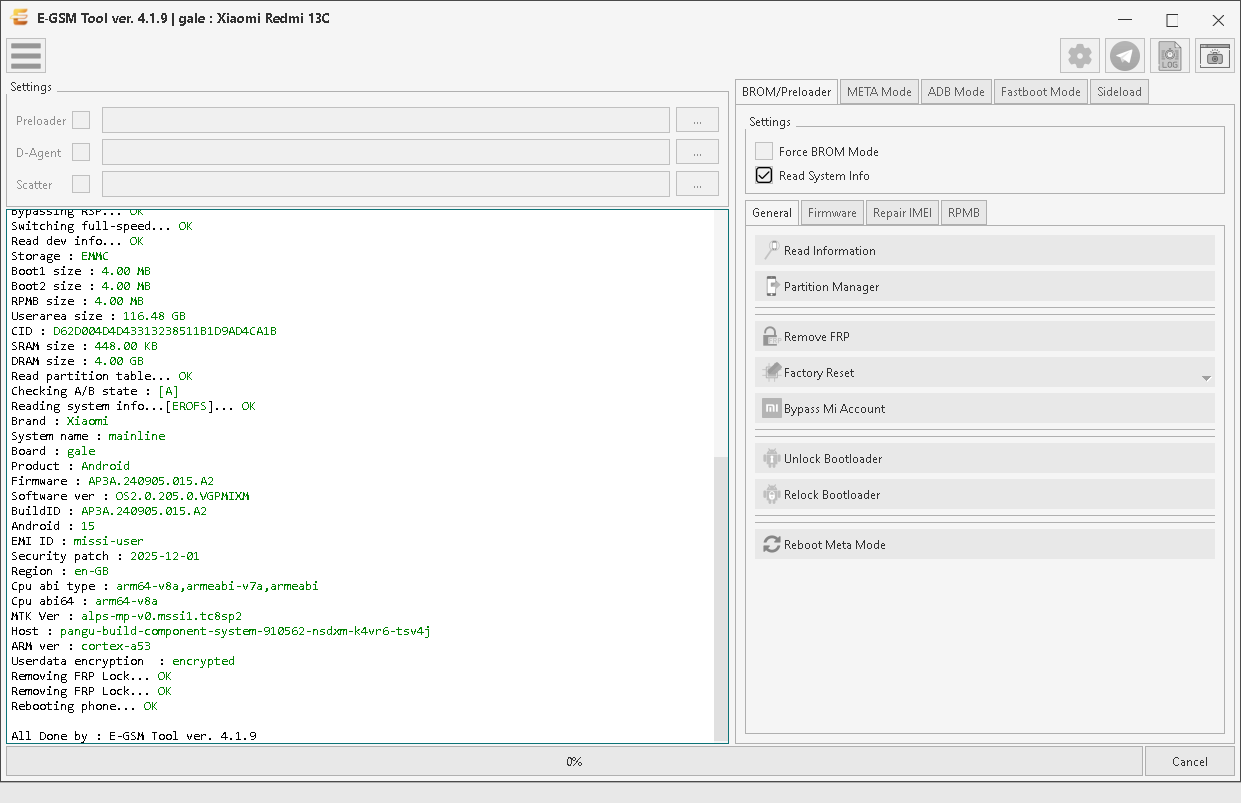Click 'All Done by : E-GSM Tool' line
Viewport: 1241px width, 803px height.
(134, 736)
